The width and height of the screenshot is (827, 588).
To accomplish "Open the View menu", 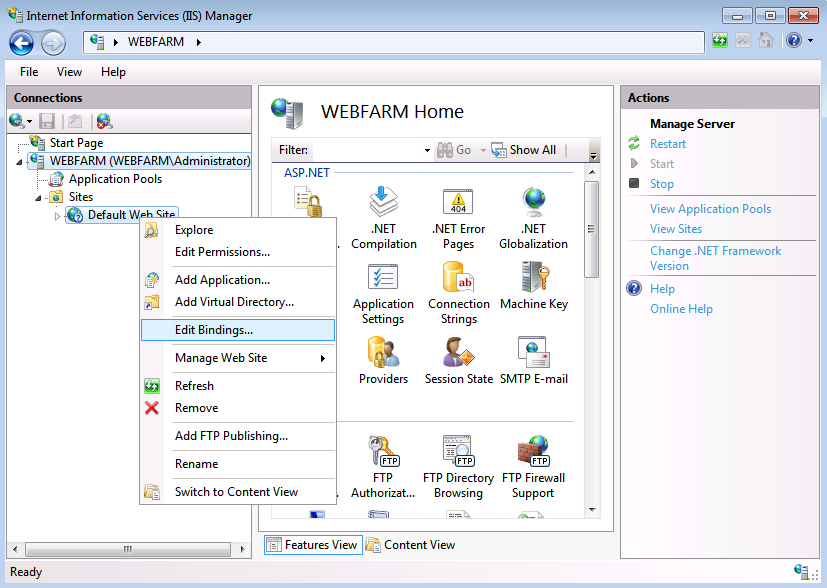I will 69,72.
